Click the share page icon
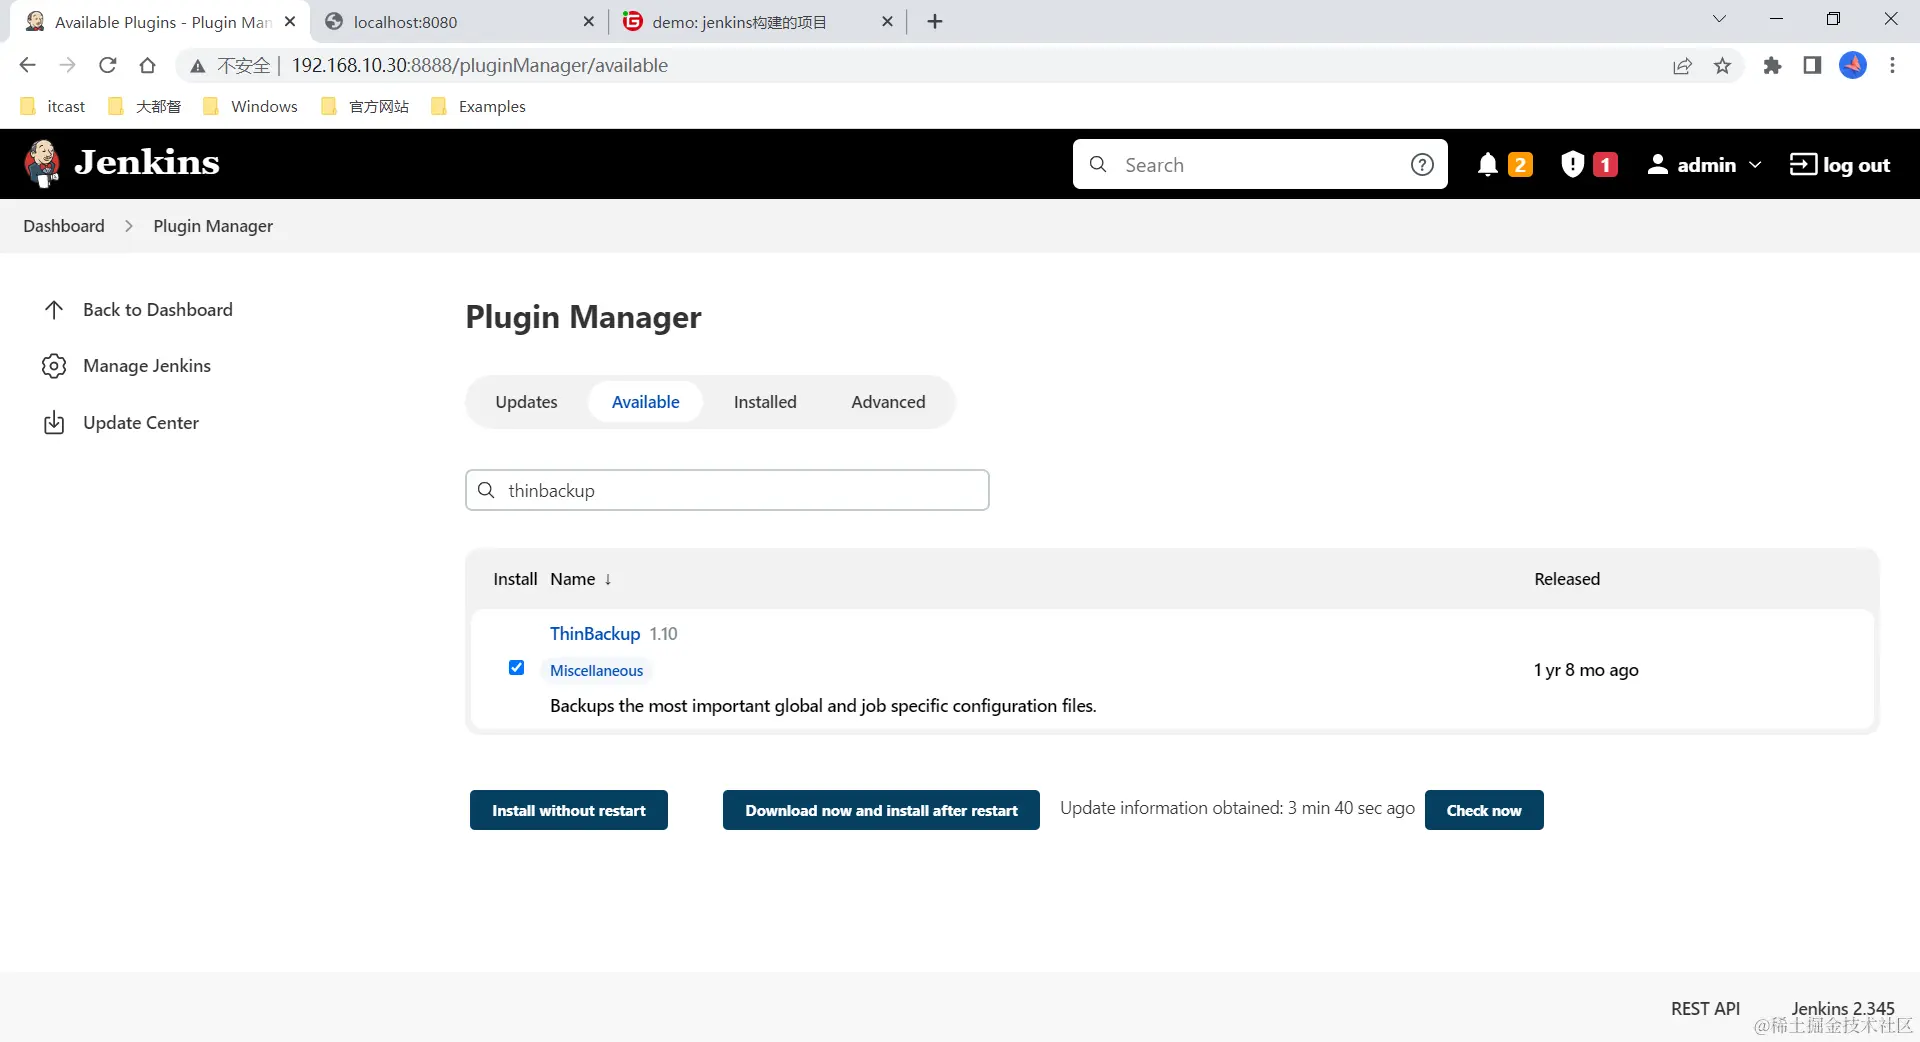1920x1042 pixels. click(1682, 66)
